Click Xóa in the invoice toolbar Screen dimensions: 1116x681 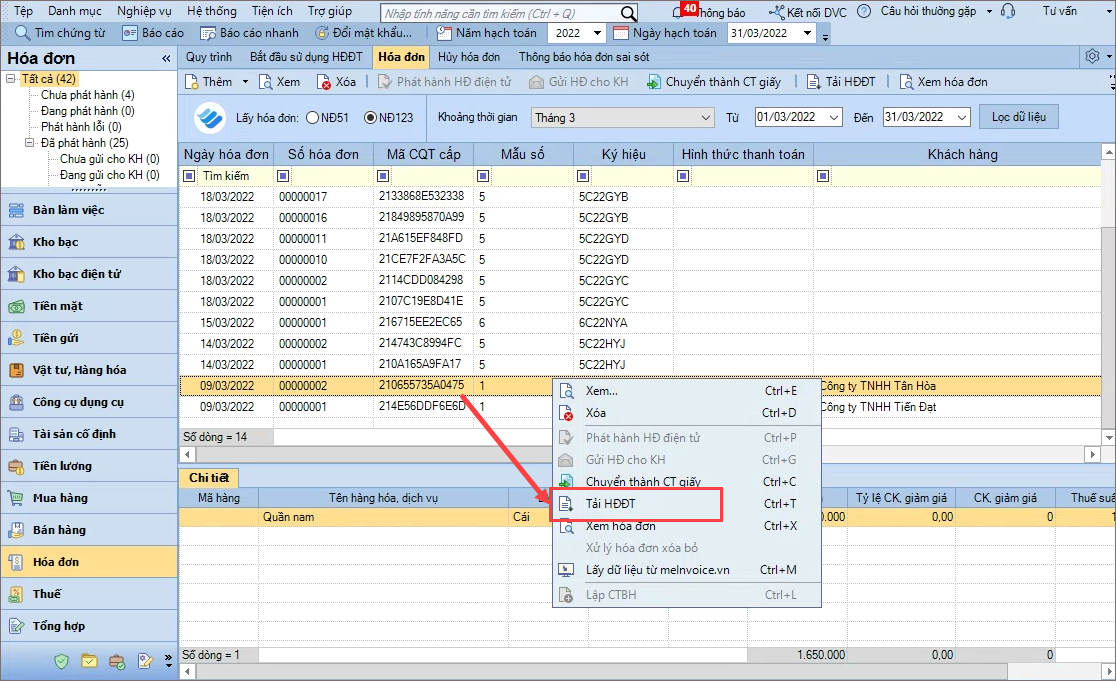(337, 82)
